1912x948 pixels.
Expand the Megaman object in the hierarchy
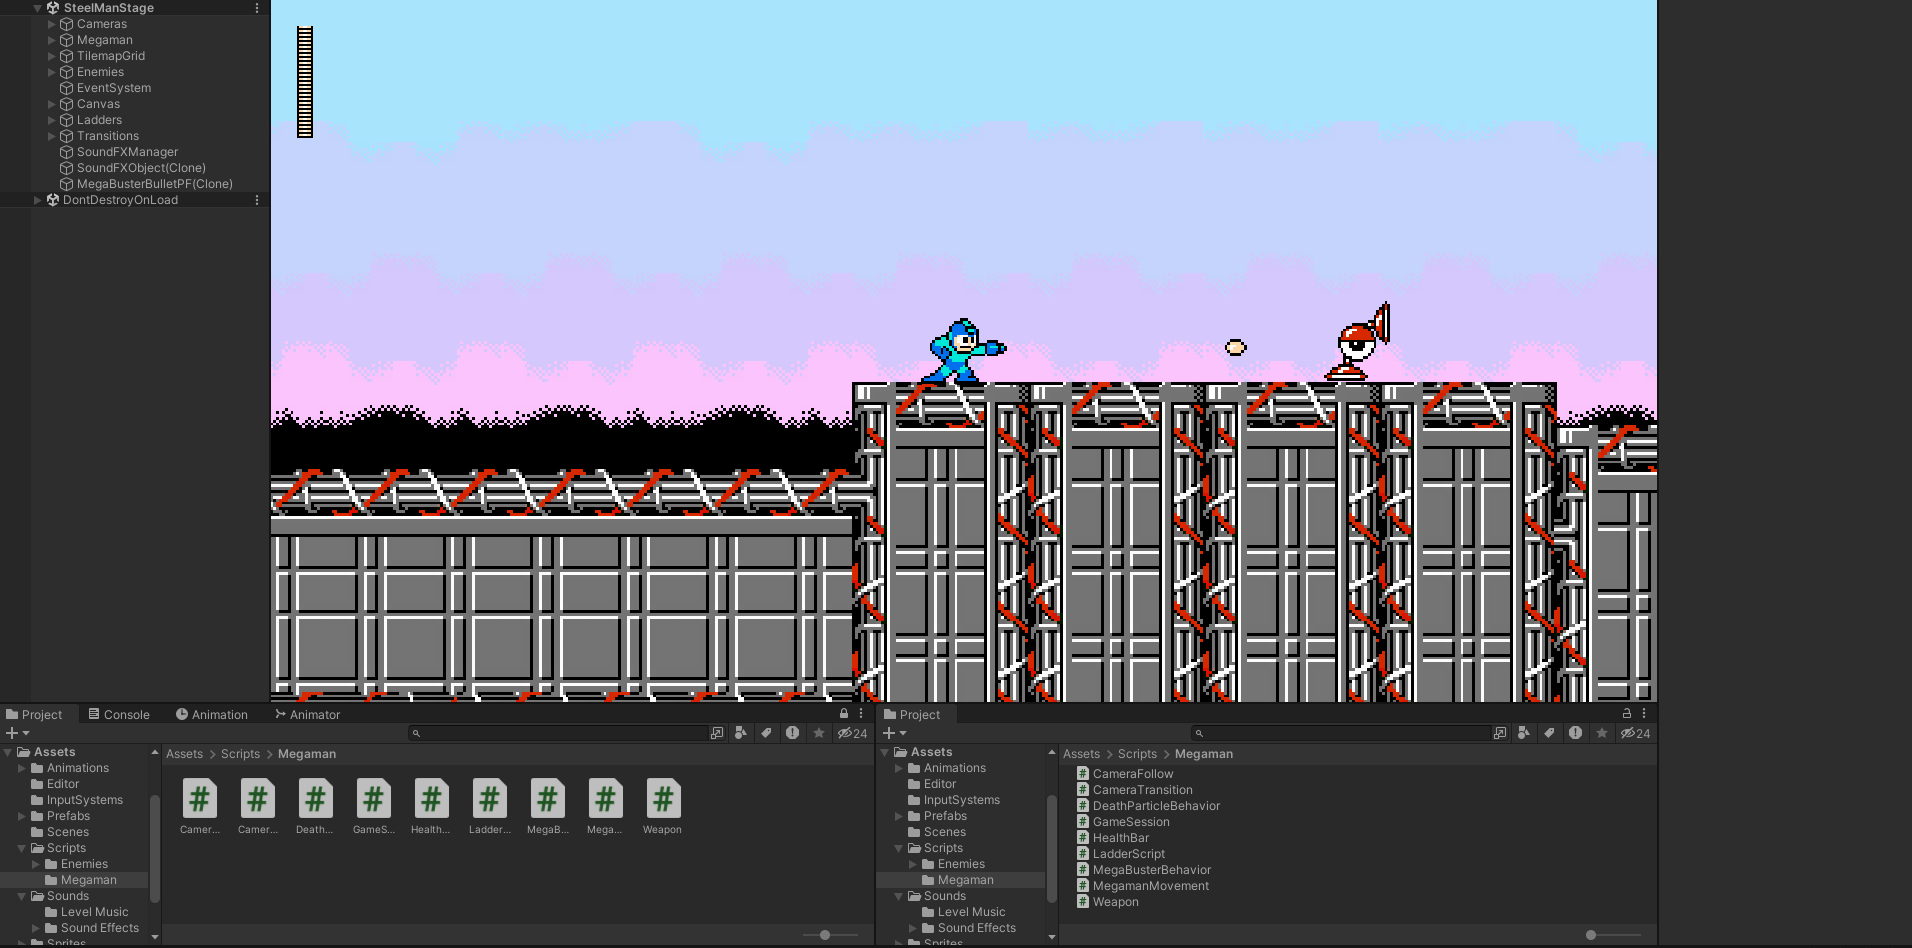point(52,40)
